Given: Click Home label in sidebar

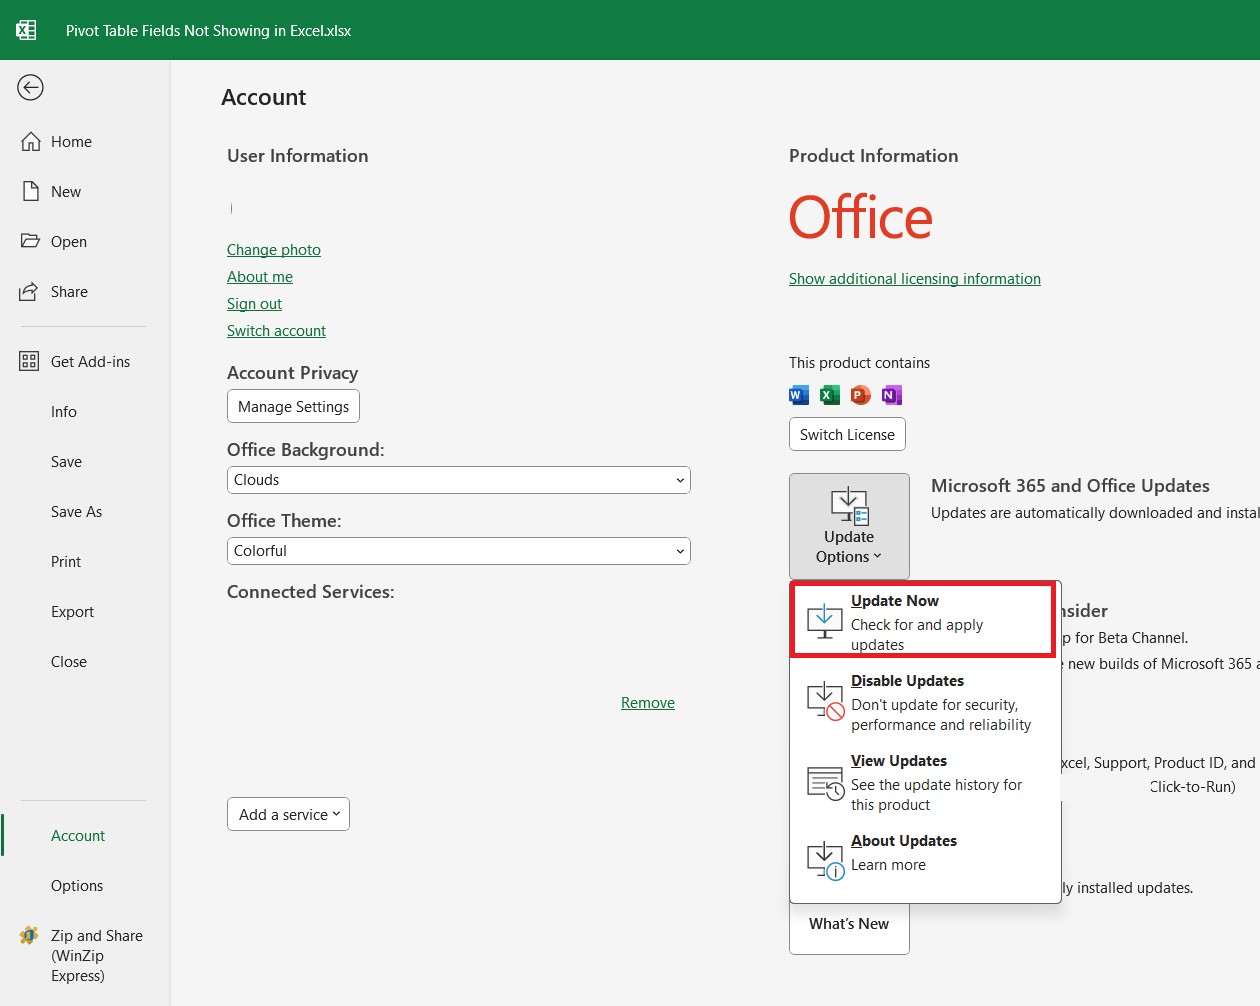Looking at the screenshot, I should pyautogui.click(x=71, y=142).
